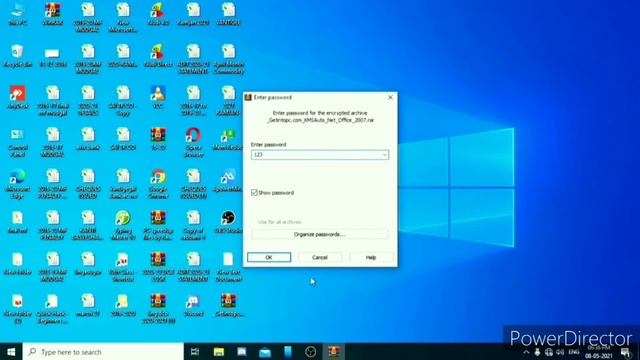Launch VLC media player shortcut

[158, 98]
